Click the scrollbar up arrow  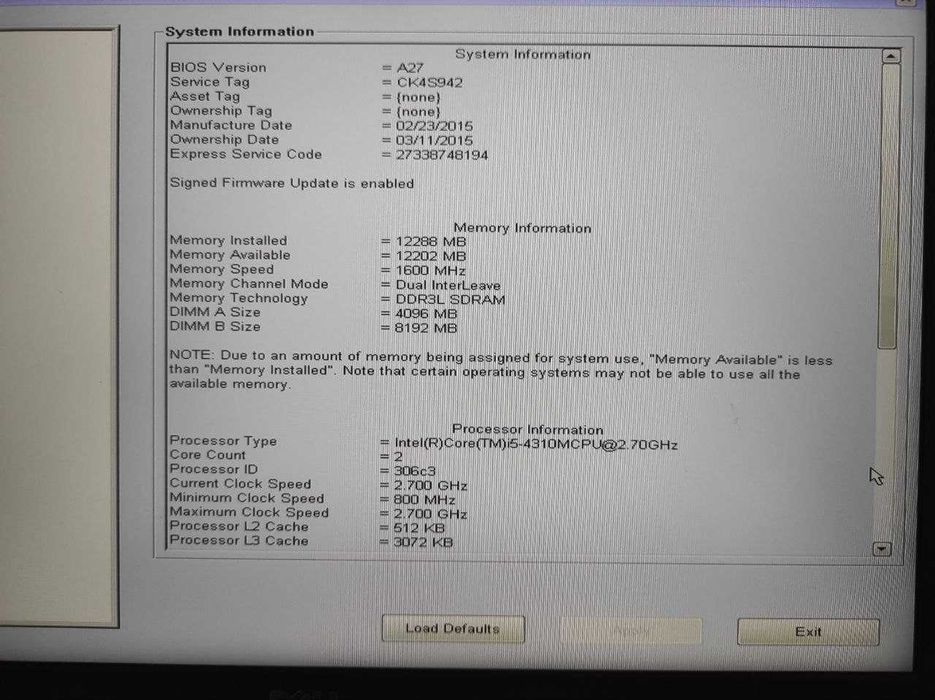(890, 56)
